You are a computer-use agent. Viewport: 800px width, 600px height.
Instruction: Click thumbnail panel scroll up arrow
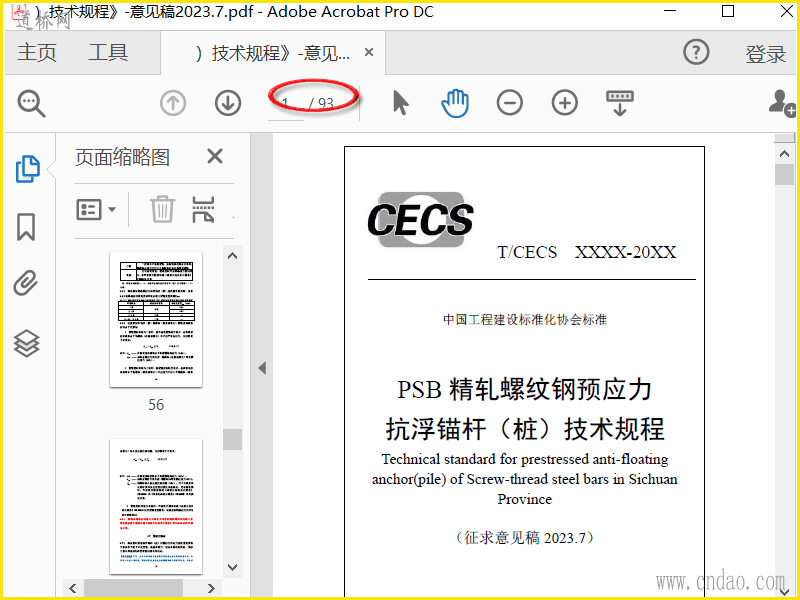[232, 256]
